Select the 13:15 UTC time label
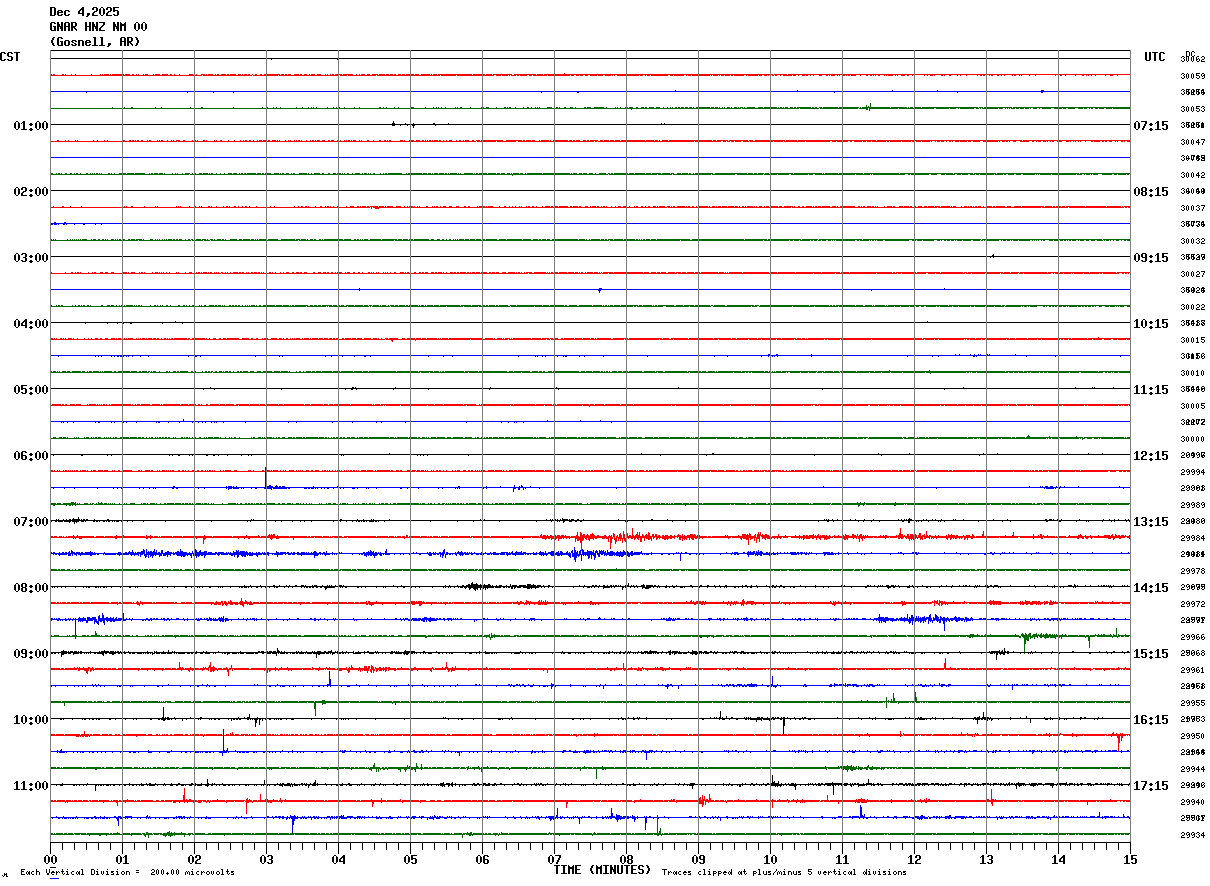The image size is (1210, 886). pos(1151,522)
